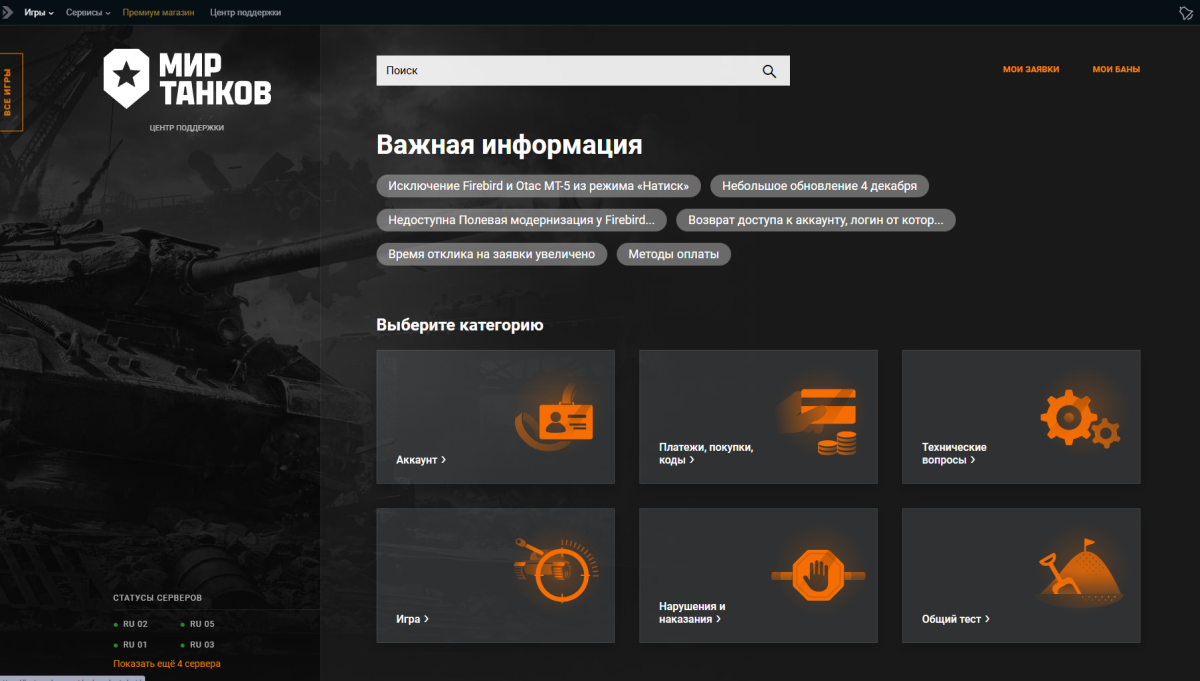The width and height of the screenshot is (1200, 681).
Task: Expand the Сервисы dropdown menu
Action: pyautogui.click(x=88, y=13)
